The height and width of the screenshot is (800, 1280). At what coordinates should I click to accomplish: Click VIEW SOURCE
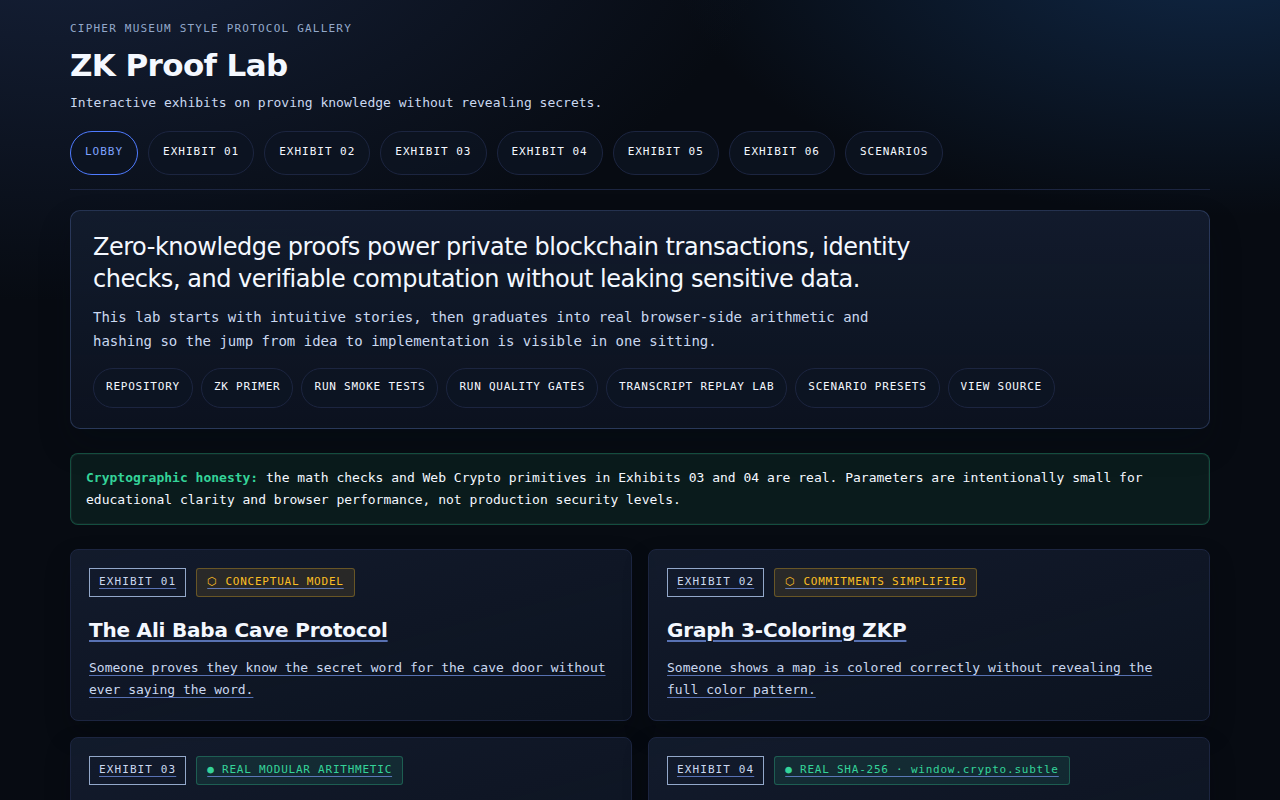[1001, 387]
